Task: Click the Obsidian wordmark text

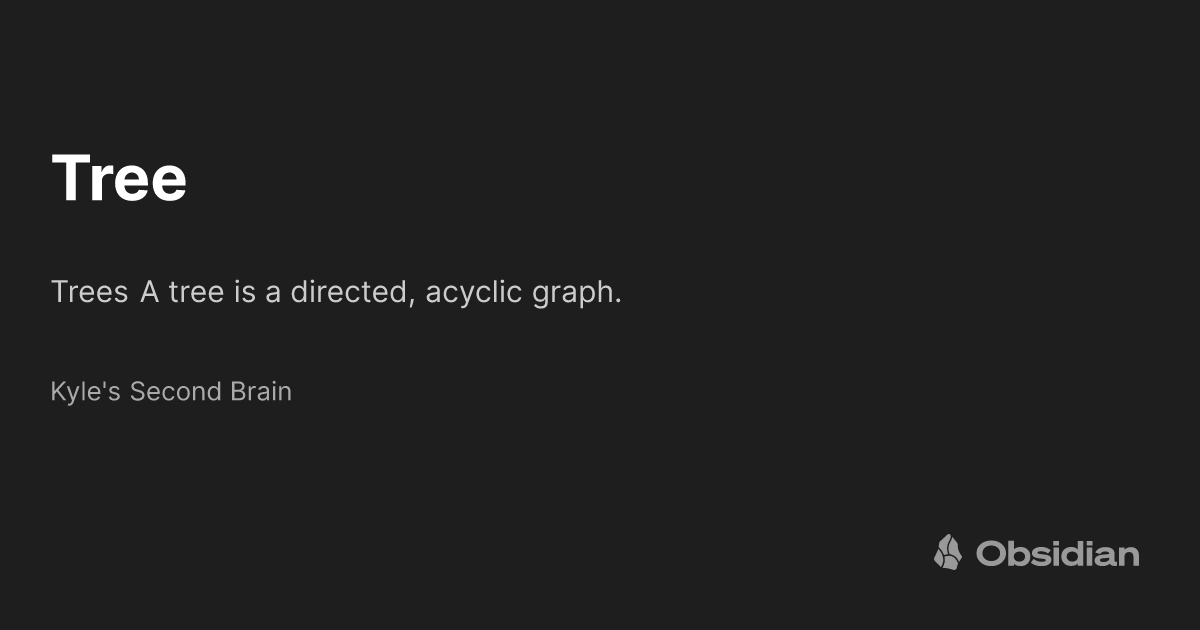Action: coord(1057,554)
